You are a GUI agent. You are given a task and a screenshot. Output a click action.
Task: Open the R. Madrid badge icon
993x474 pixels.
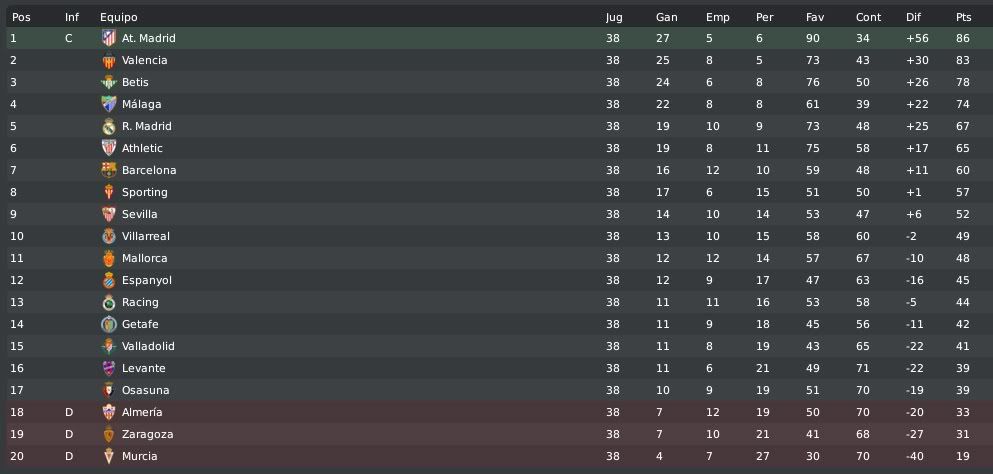click(109, 126)
